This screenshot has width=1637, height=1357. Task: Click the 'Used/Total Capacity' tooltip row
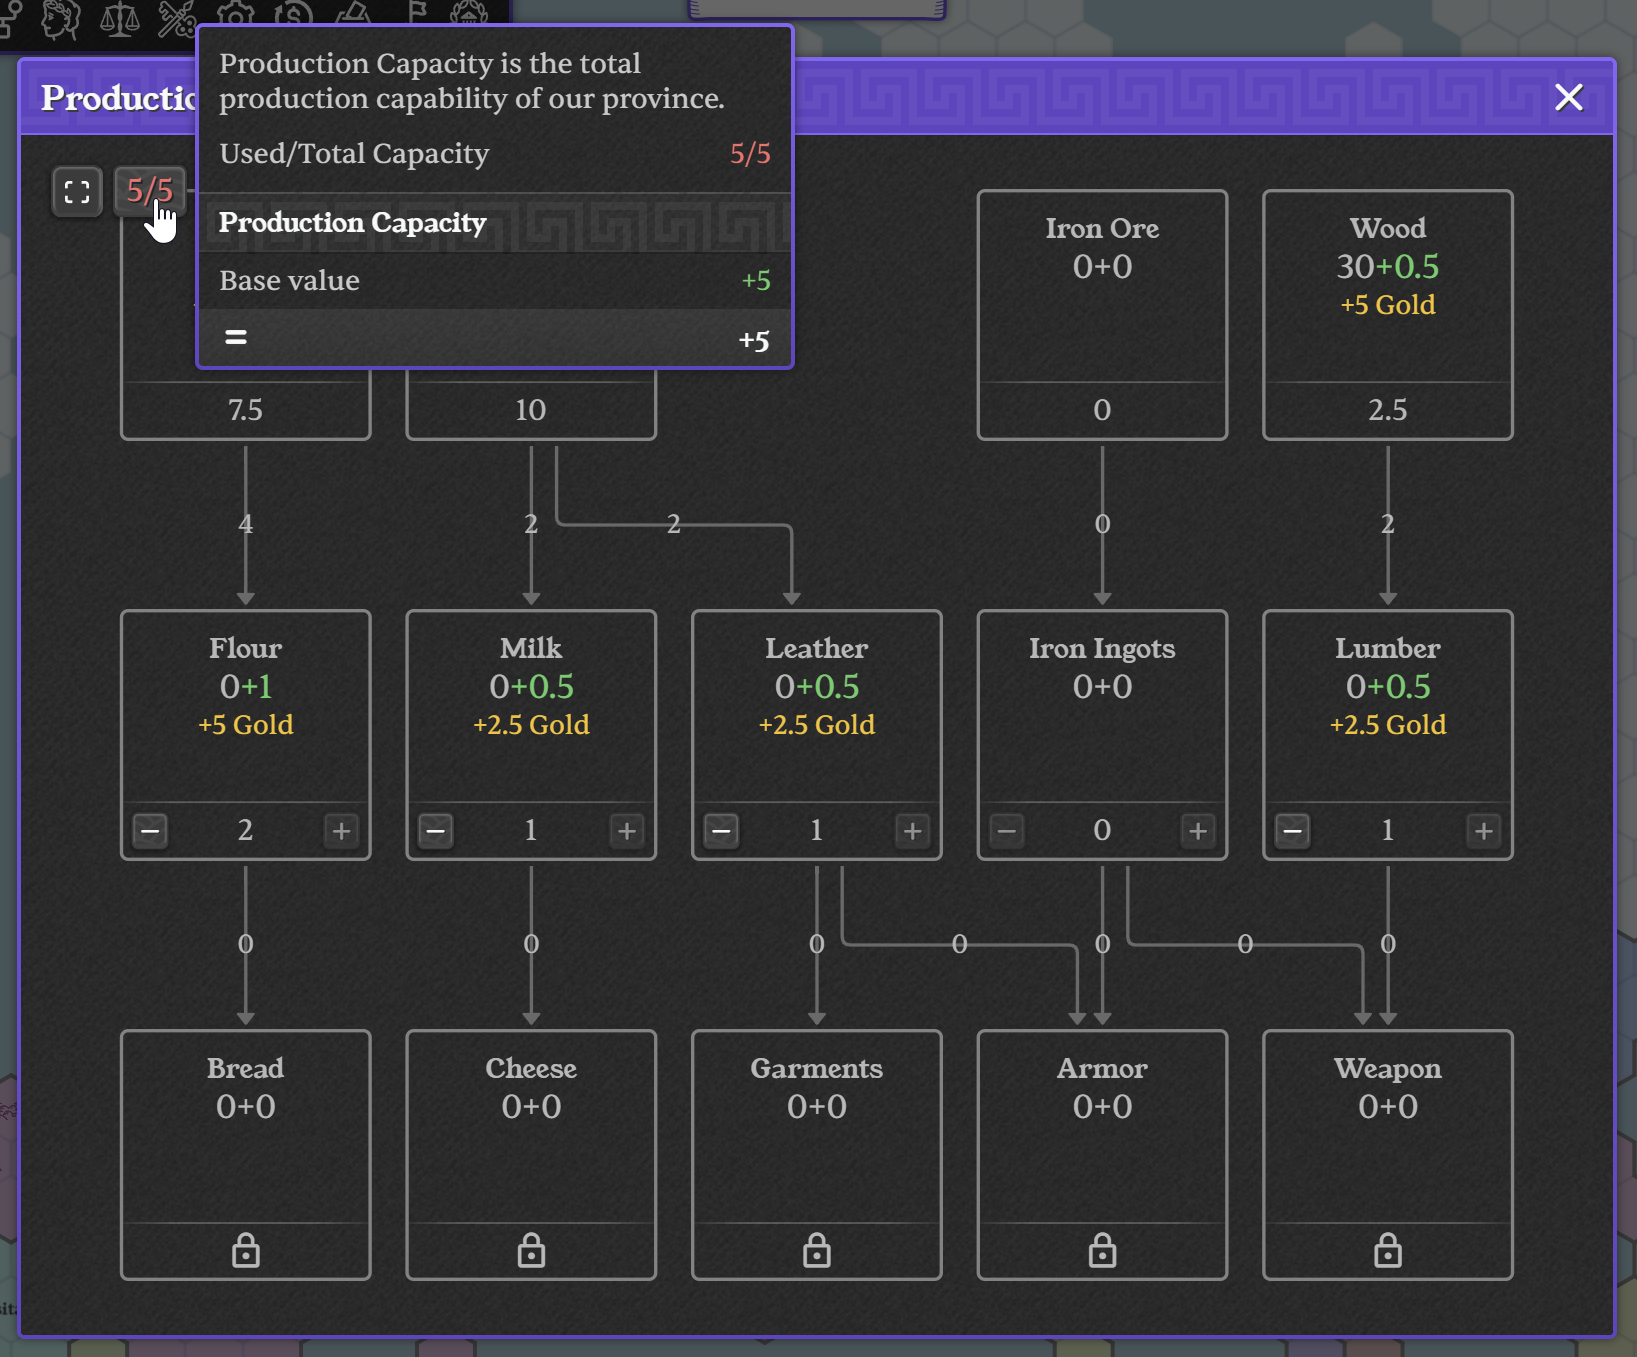495,154
